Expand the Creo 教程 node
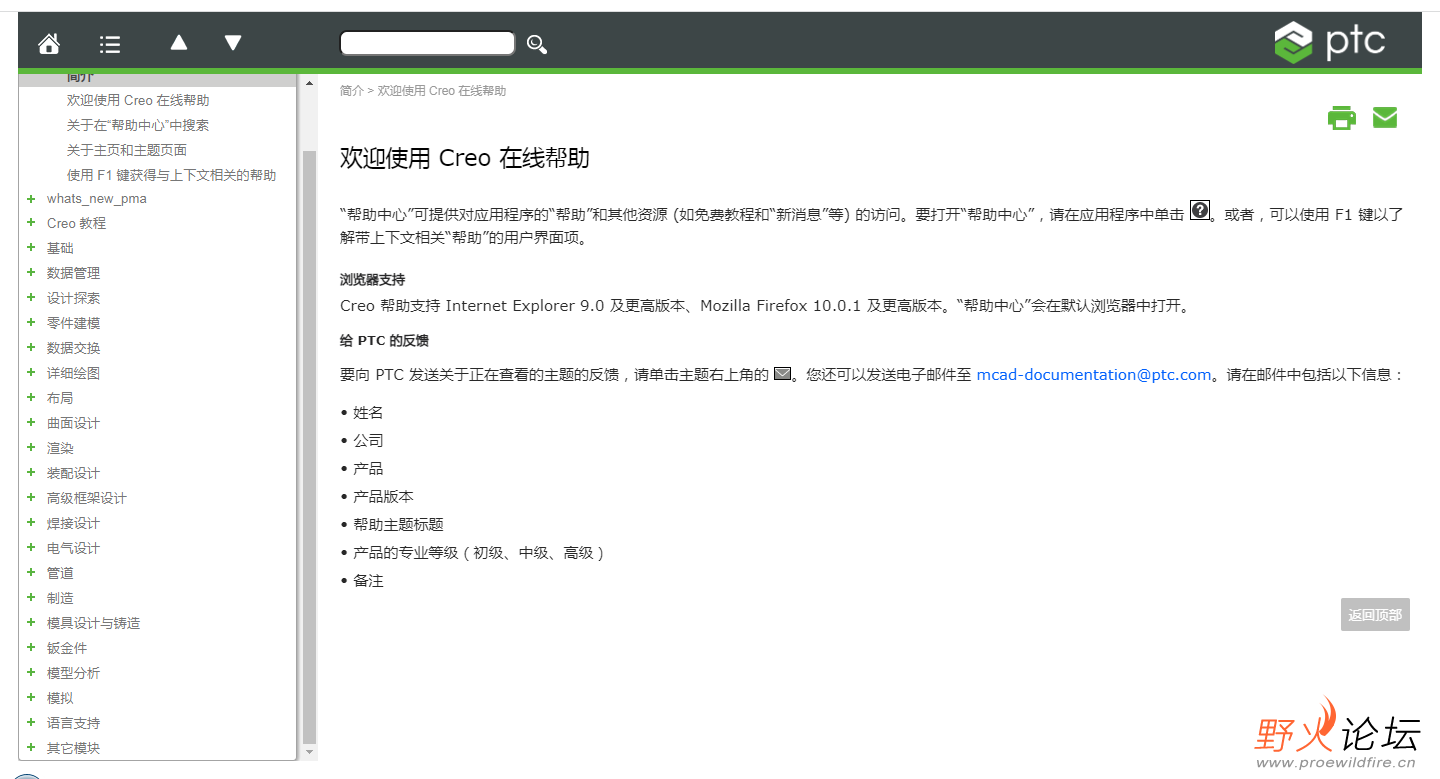 pyautogui.click(x=32, y=223)
